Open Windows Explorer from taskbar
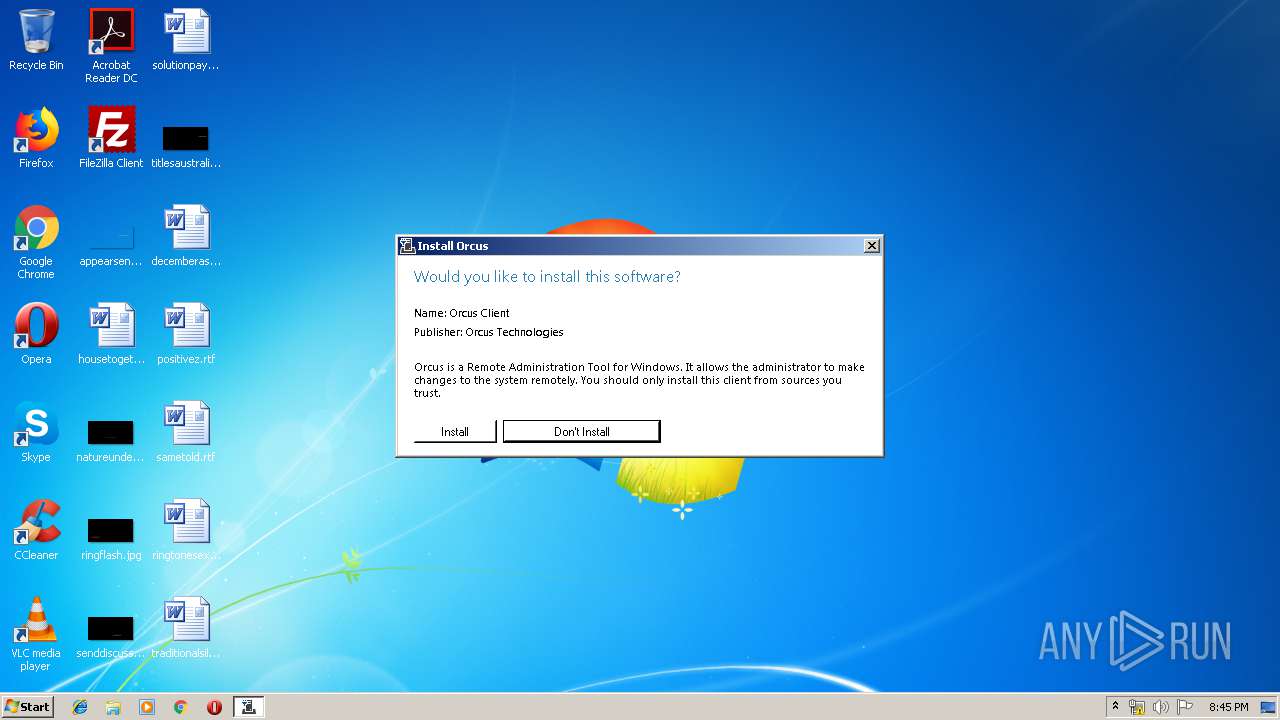The height and width of the screenshot is (720, 1280). tap(113, 707)
